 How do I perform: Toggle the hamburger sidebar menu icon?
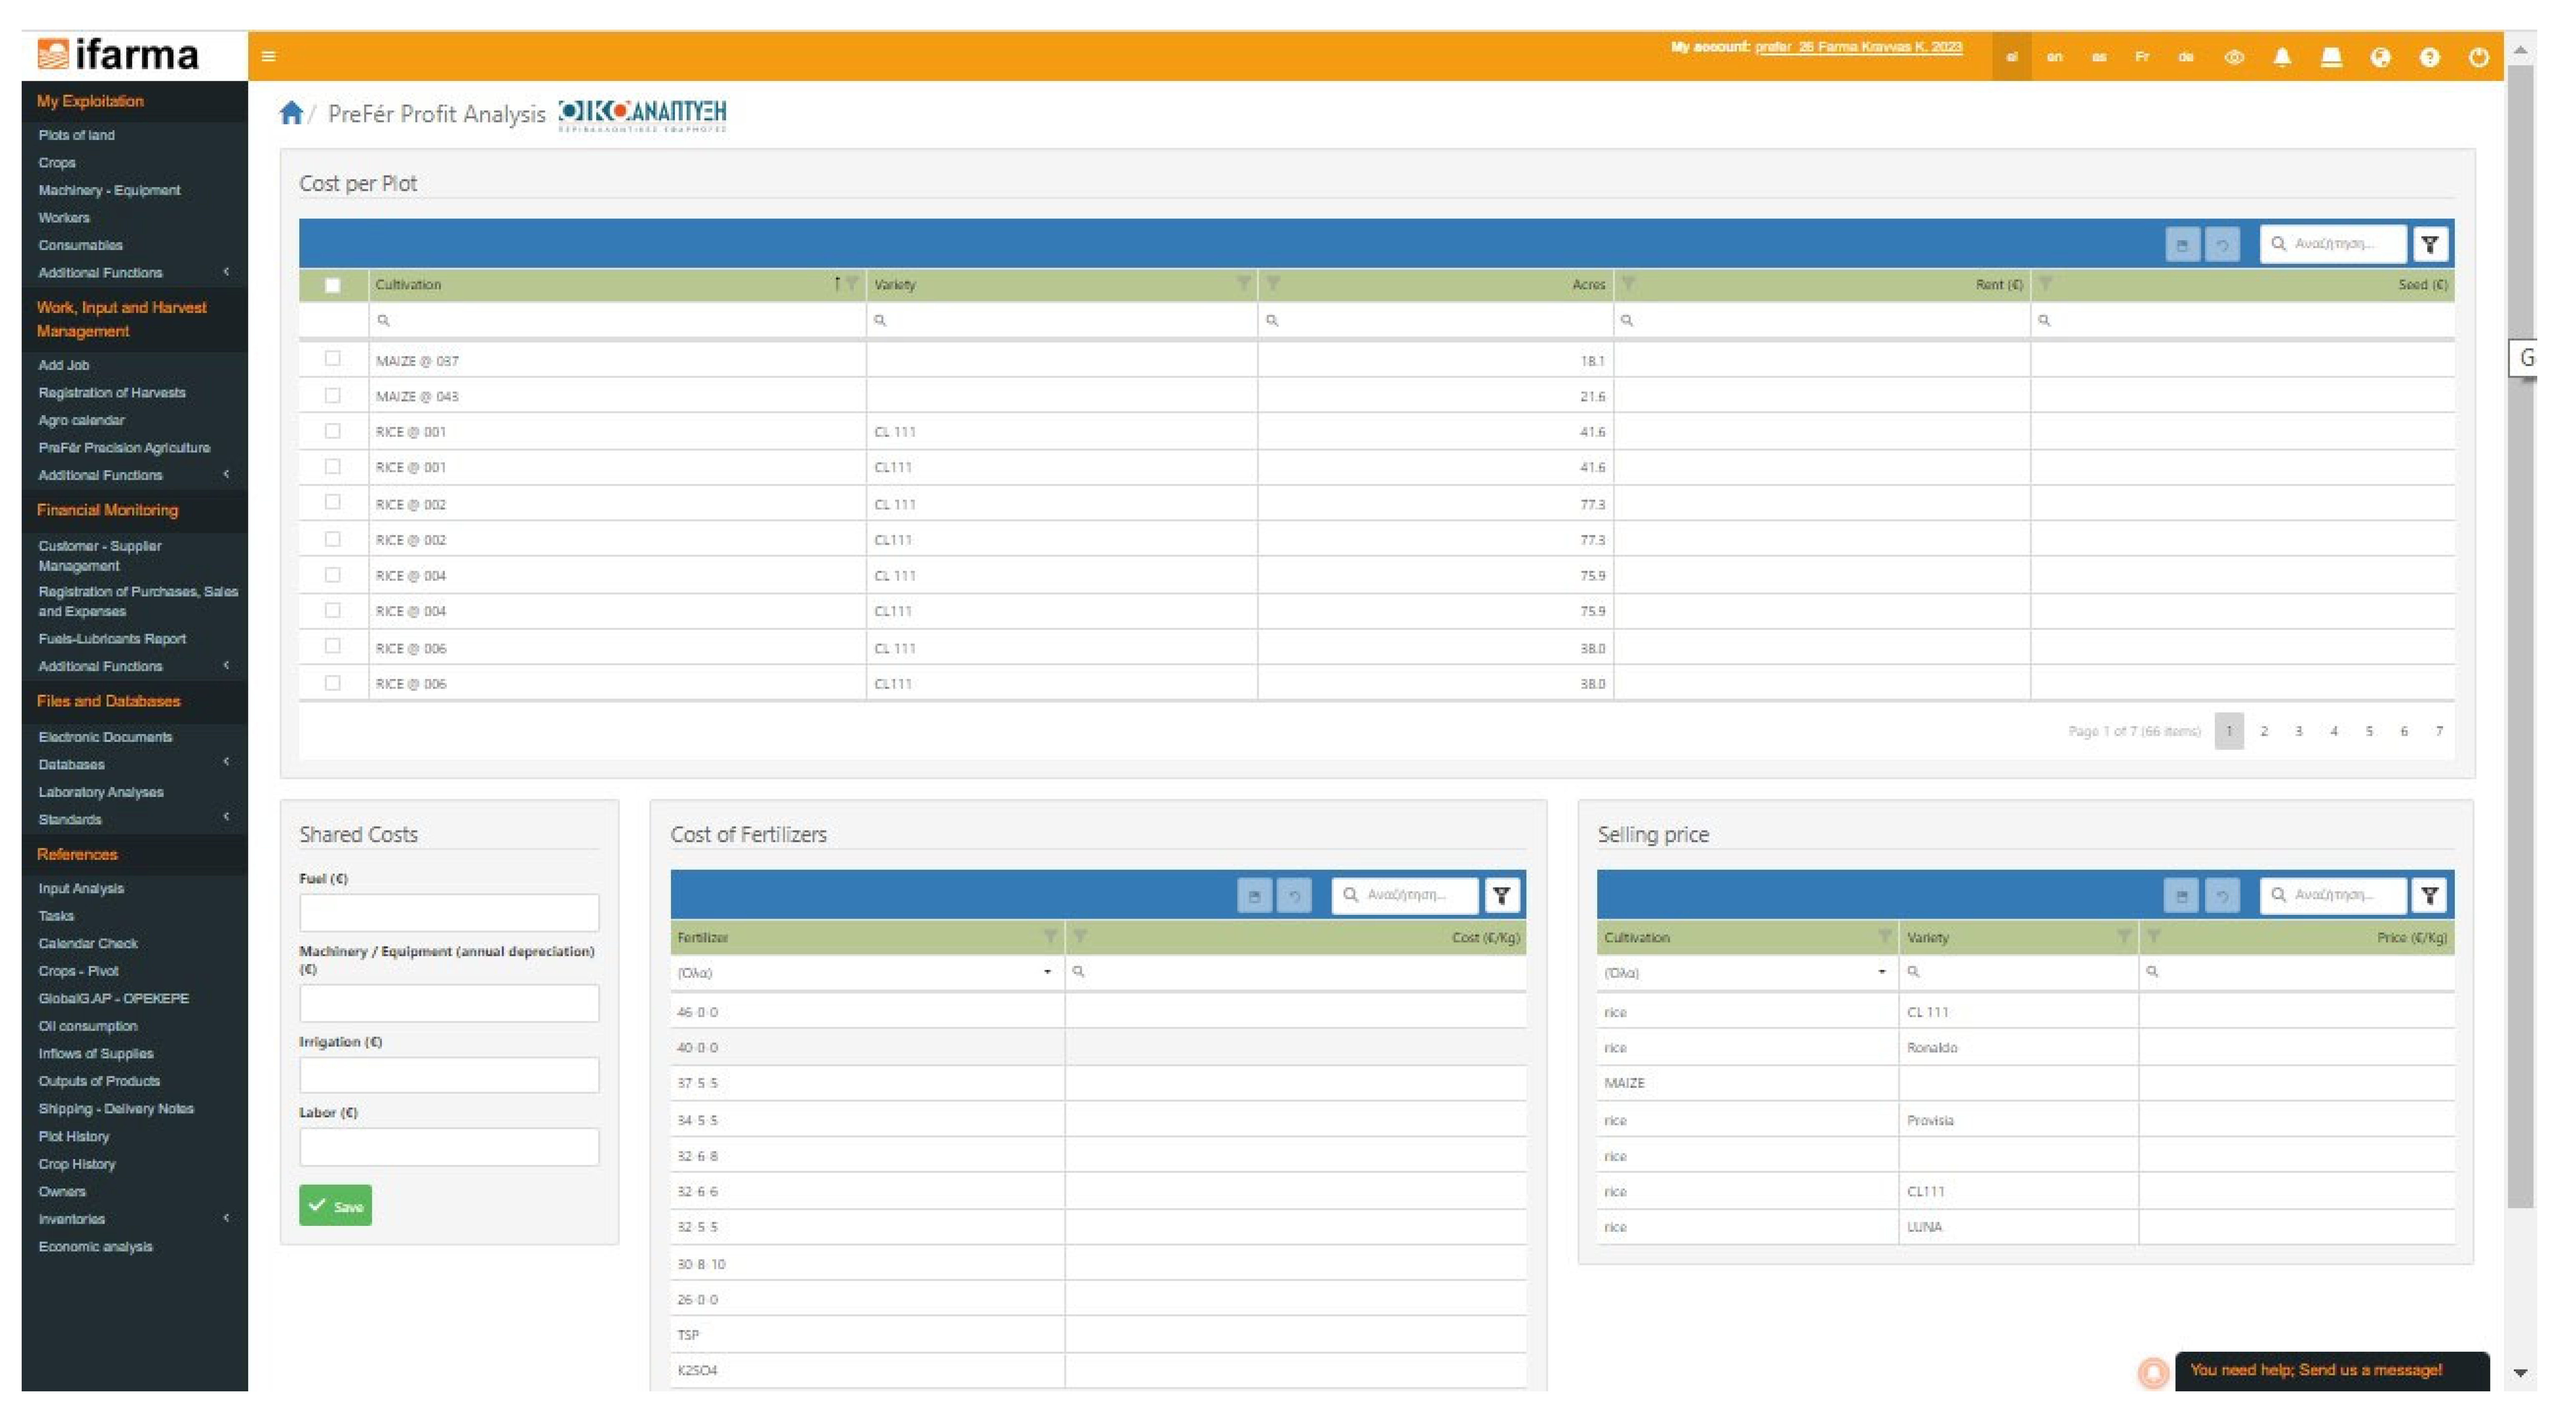269,56
